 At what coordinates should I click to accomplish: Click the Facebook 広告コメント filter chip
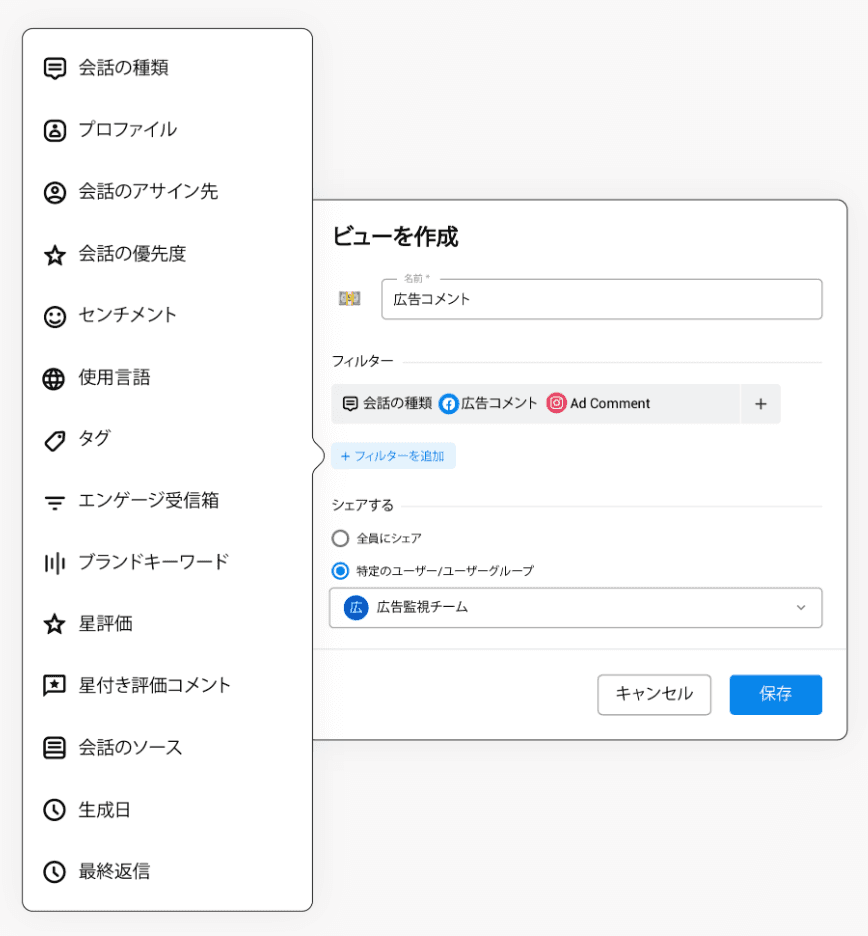[488, 404]
